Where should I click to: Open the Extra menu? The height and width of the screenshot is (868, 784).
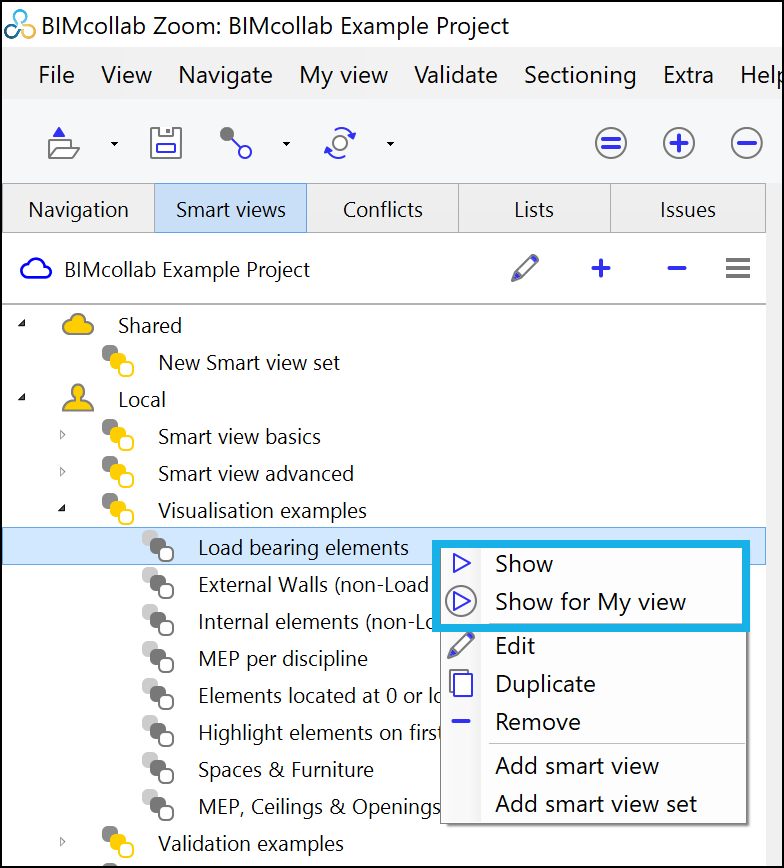point(688,75)
